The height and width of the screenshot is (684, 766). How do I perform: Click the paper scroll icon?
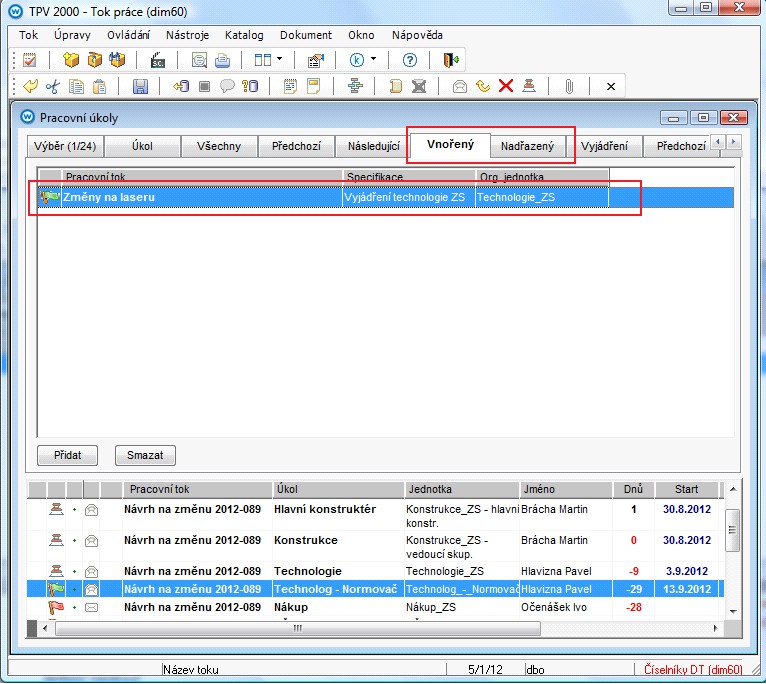pyautogui.click(x=396, y=87)
